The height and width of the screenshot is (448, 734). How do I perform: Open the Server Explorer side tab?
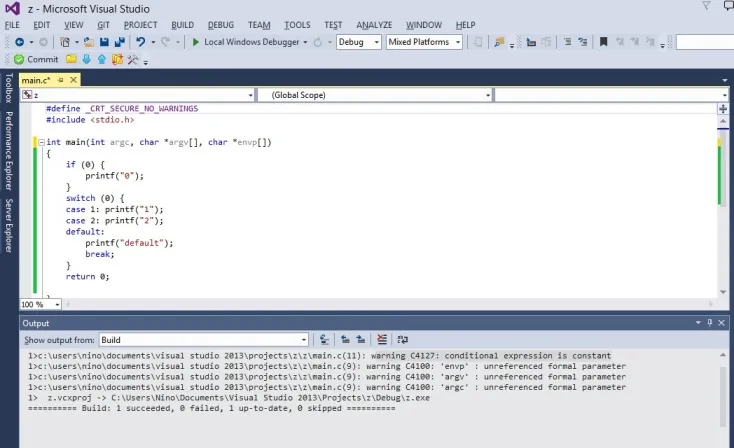click(x=8, y=225)
